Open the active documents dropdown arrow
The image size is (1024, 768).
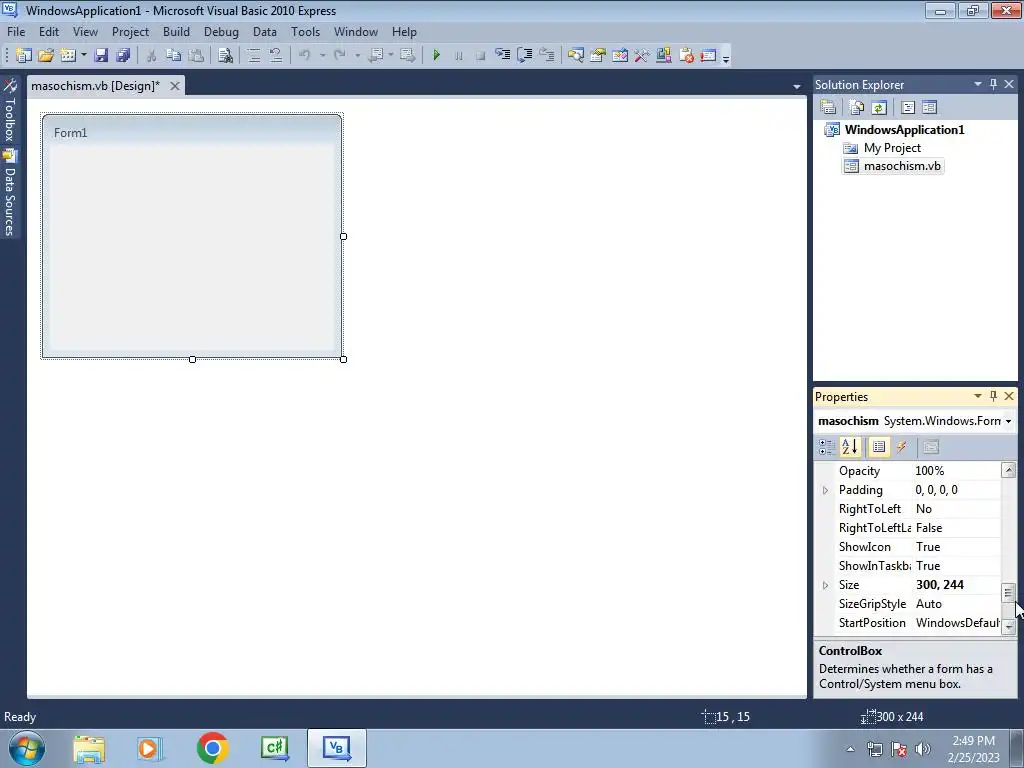tap(797, 86)
